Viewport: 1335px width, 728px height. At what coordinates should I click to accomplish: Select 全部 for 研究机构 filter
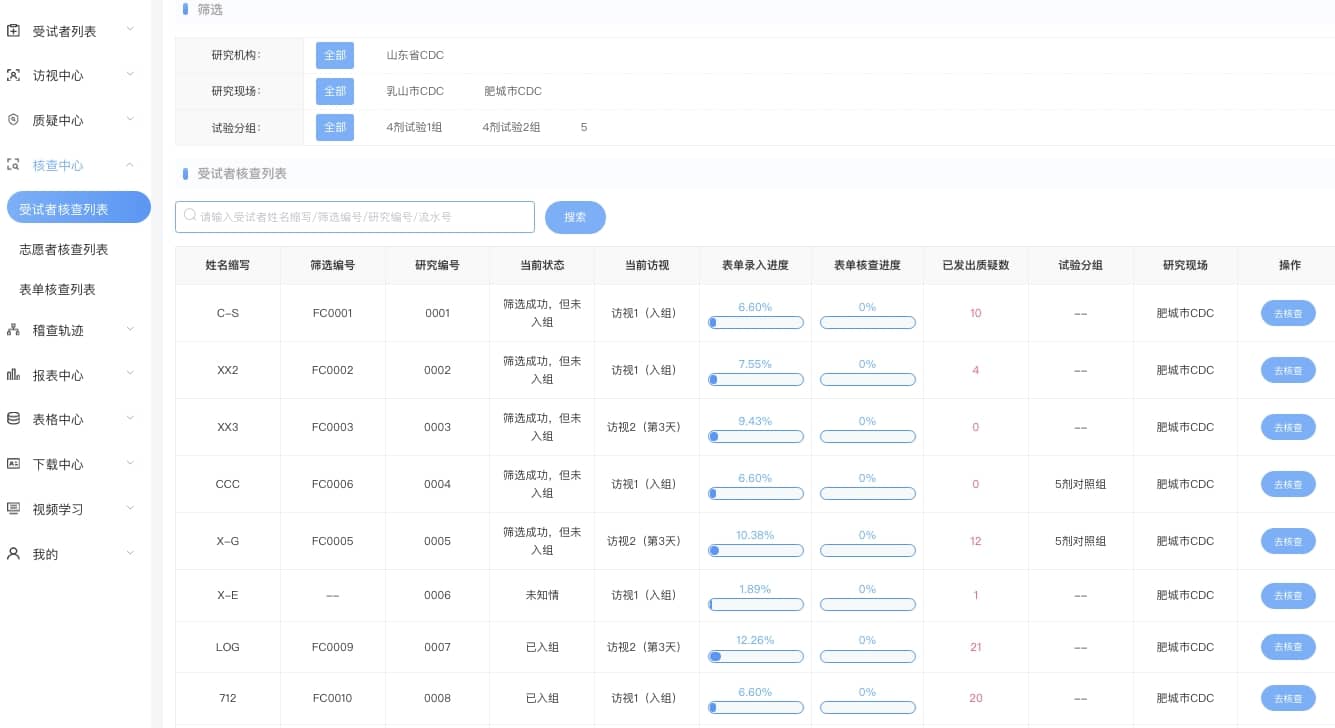(335, 55)
